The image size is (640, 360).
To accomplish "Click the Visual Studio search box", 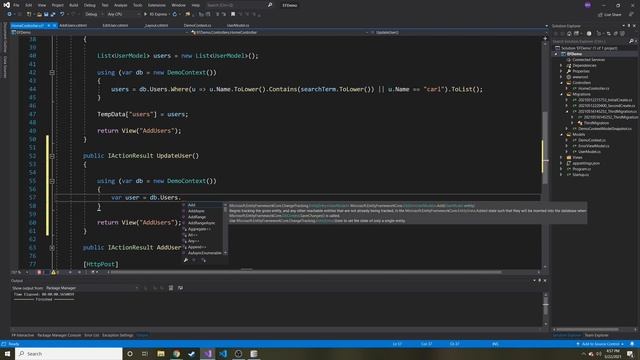I will [239, 5].
